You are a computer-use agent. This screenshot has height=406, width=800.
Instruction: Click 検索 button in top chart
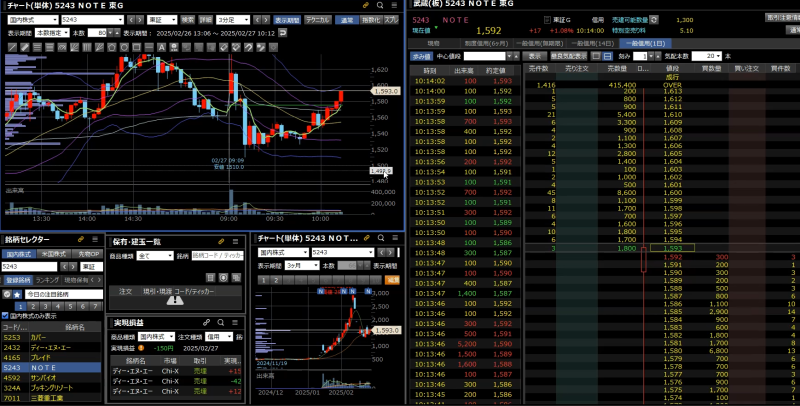coord(188,20)
